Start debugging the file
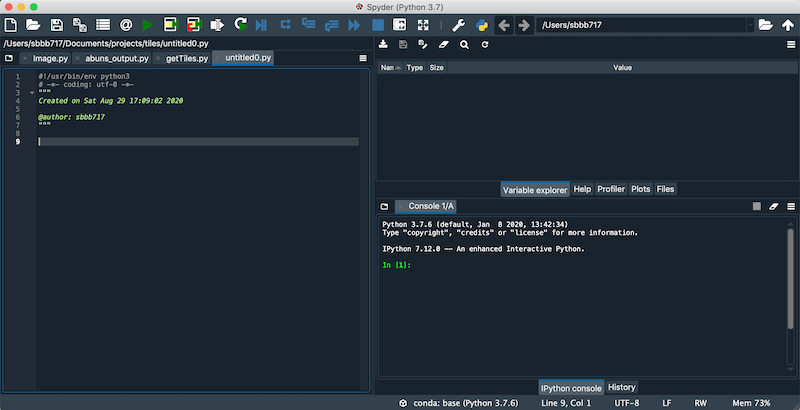This screenshot has width=800, height=410. click(261, 24)
